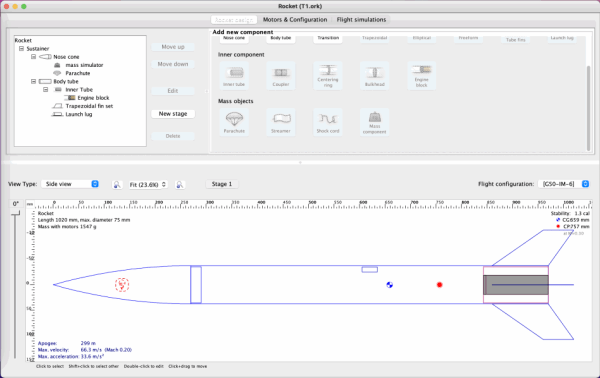This screenshot has height=378, width=600.
Task: Collapse the Sustainer tree node
Action: (x=21, y=49)
